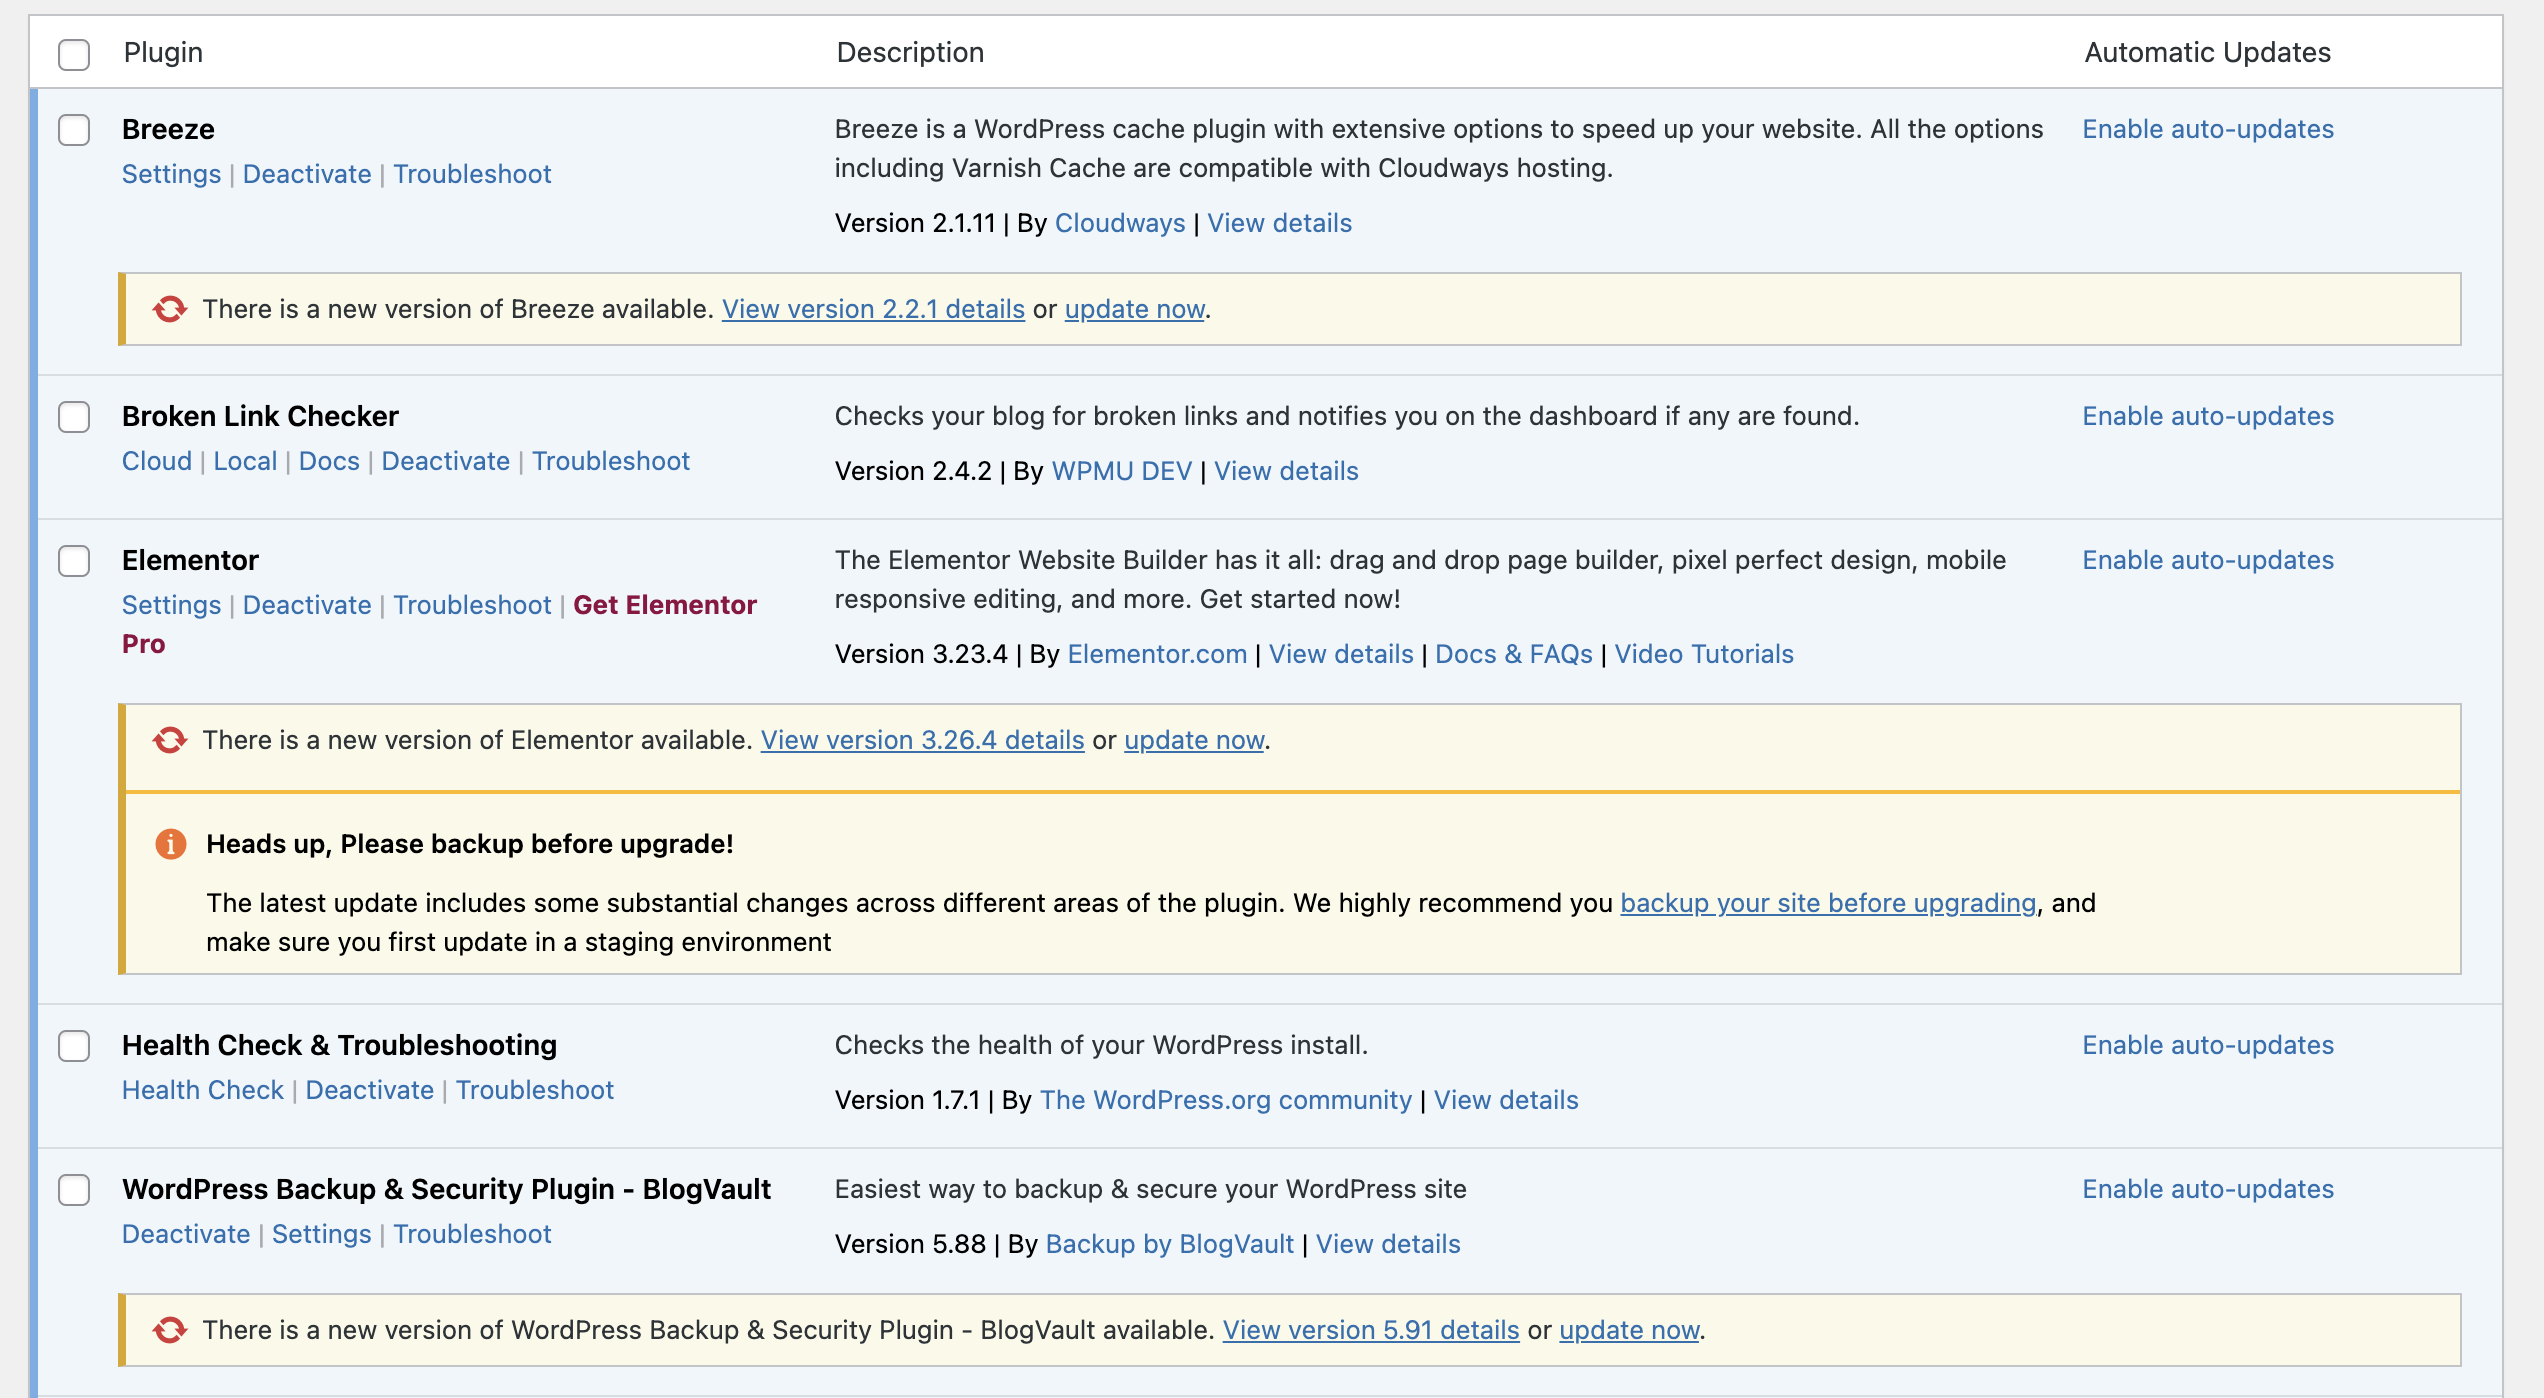This screenshot has width=2544, height=1398.
Task: View version 2.2.1 details for Breeze
Action: tap(873, 309)
